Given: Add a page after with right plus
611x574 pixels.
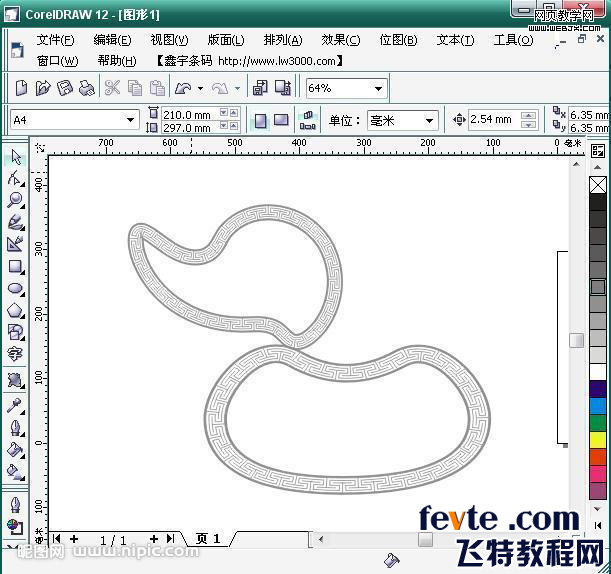Looking at the screenshot, I should click(x=154, y=539).
